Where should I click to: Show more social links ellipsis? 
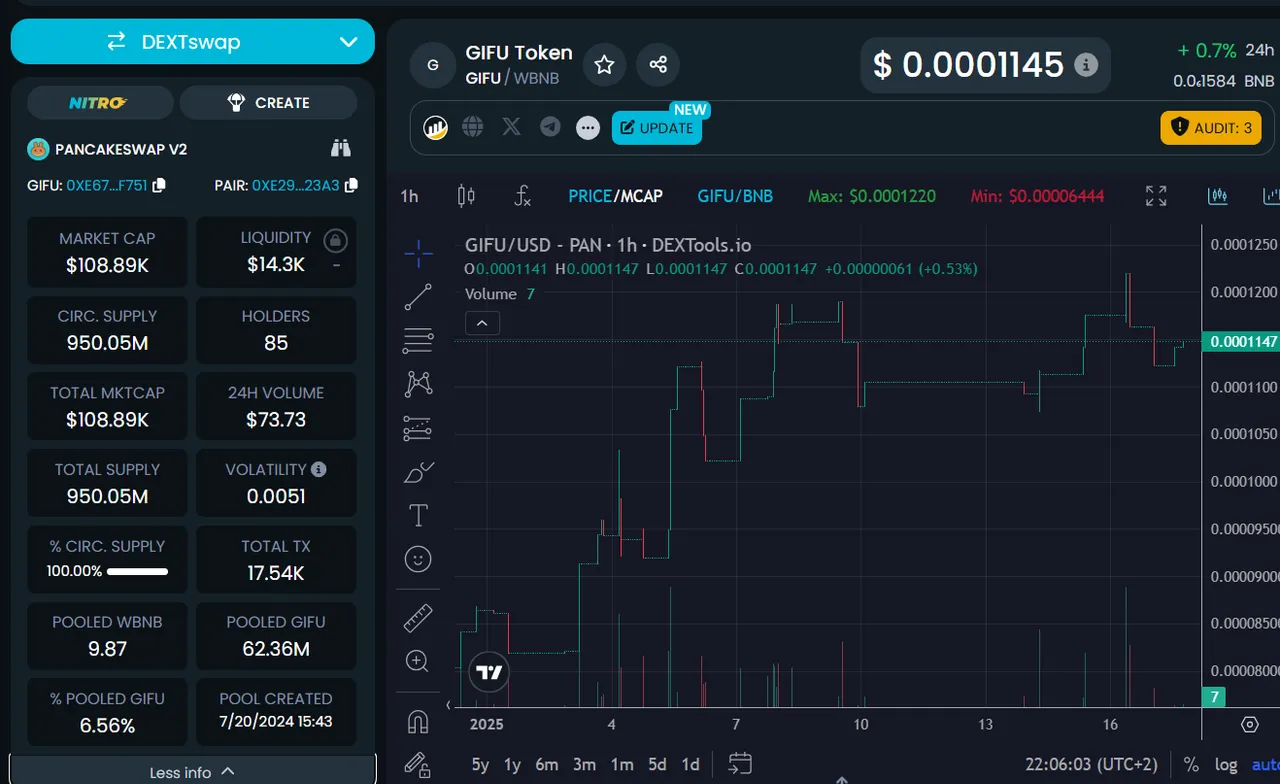pos(588,128)
